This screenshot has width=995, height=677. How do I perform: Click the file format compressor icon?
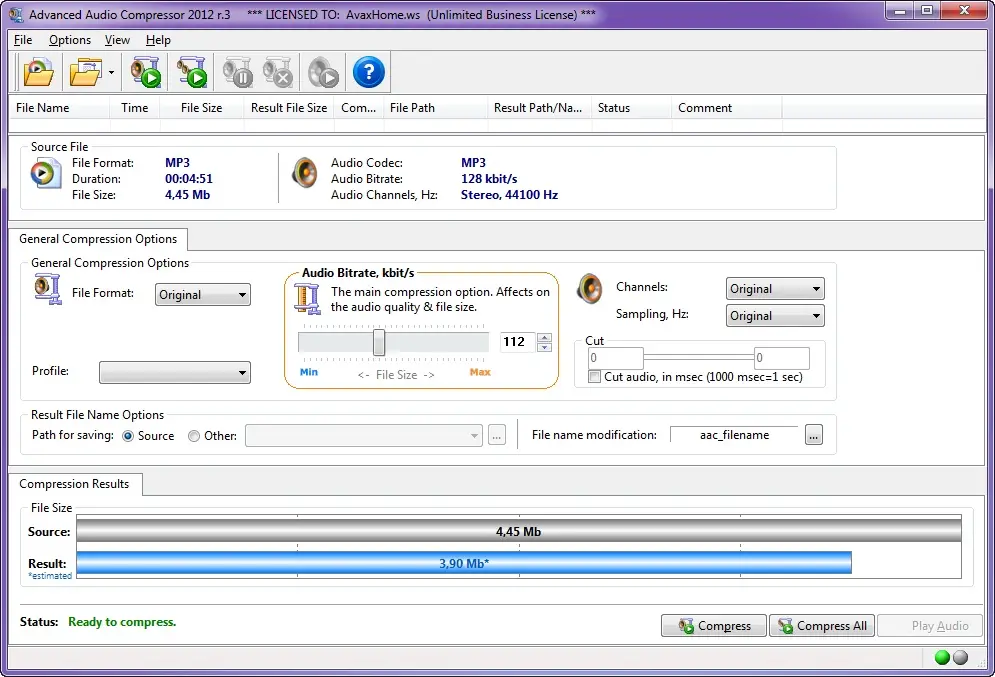point(48,289)
